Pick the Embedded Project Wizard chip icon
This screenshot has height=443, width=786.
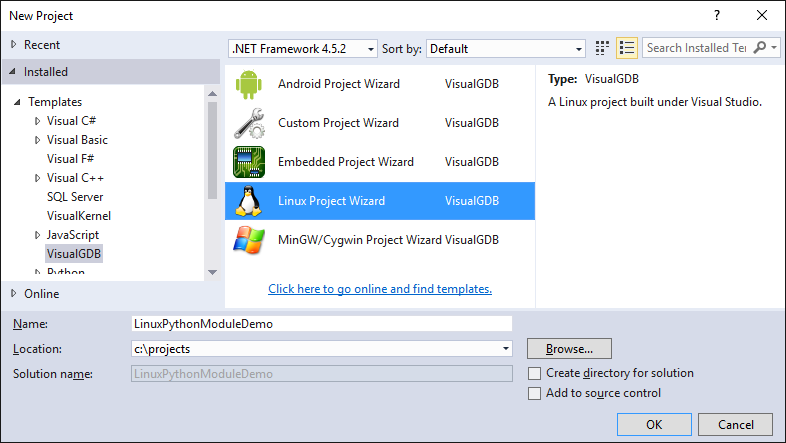(x=249, y=162)
